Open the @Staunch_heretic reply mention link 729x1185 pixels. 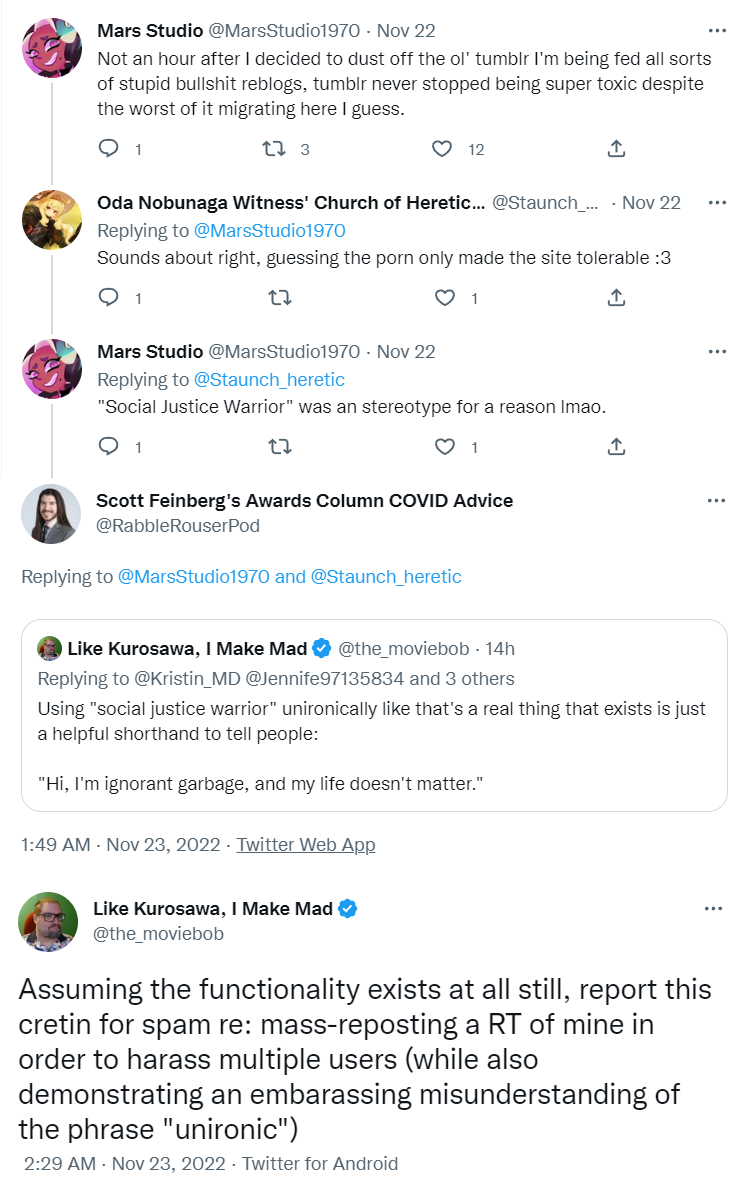270,379
